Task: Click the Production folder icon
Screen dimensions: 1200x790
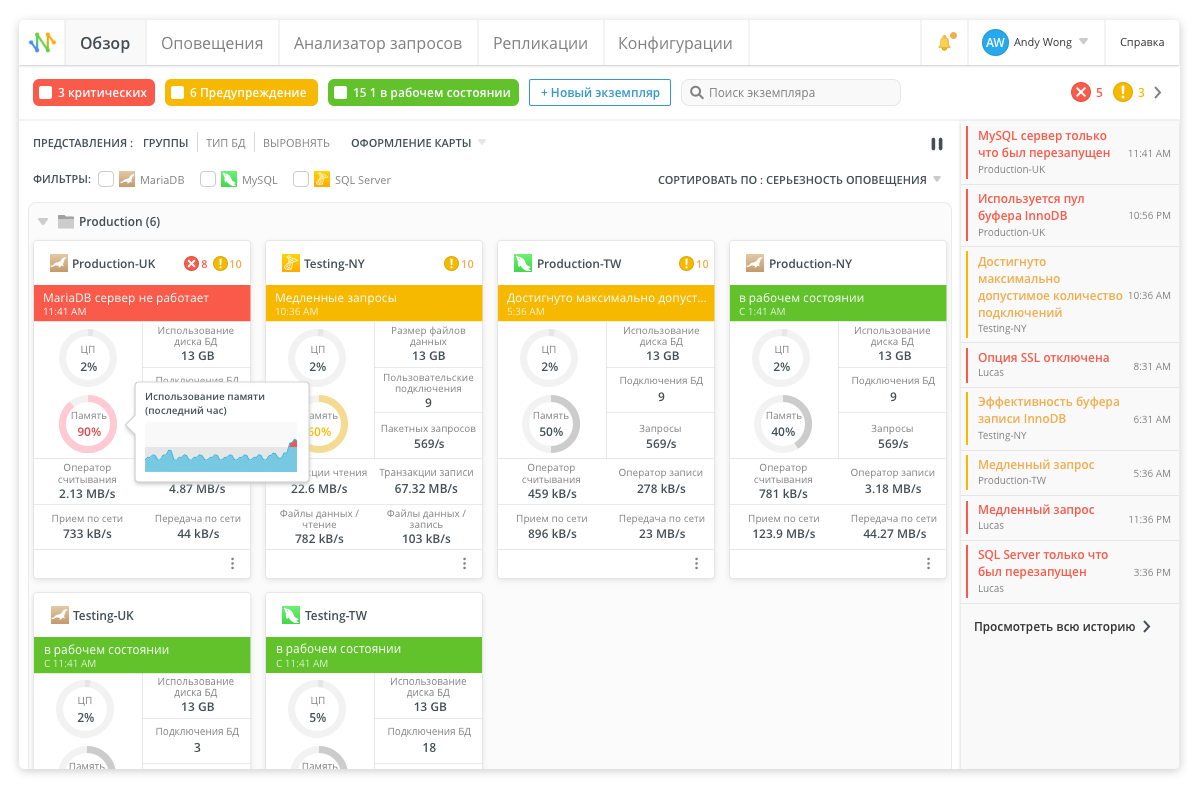Action: tap(66, 222)
